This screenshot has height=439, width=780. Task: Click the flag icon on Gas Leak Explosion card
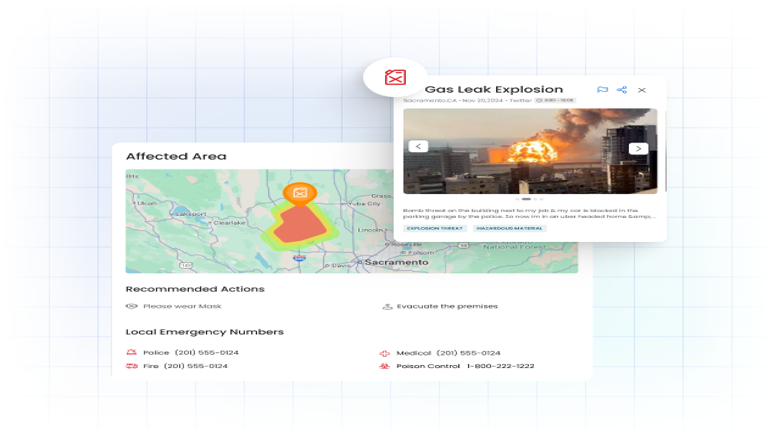tap(602, 89)
